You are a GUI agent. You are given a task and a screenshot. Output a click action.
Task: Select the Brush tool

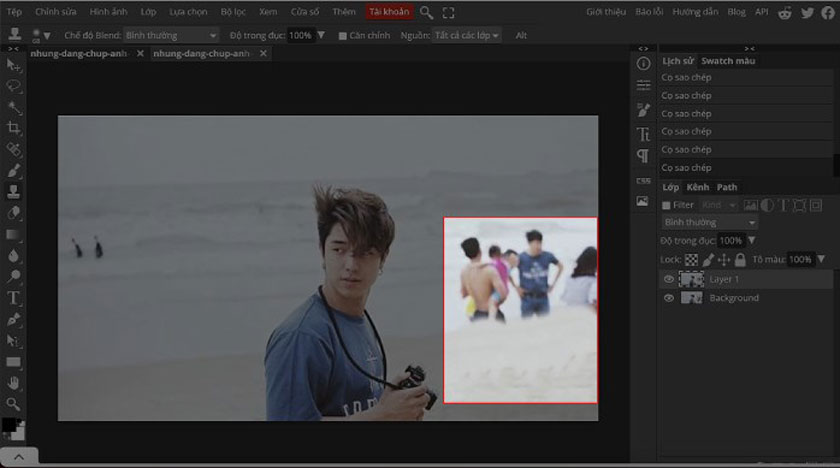pyautogui.click(x=13, y=171)
